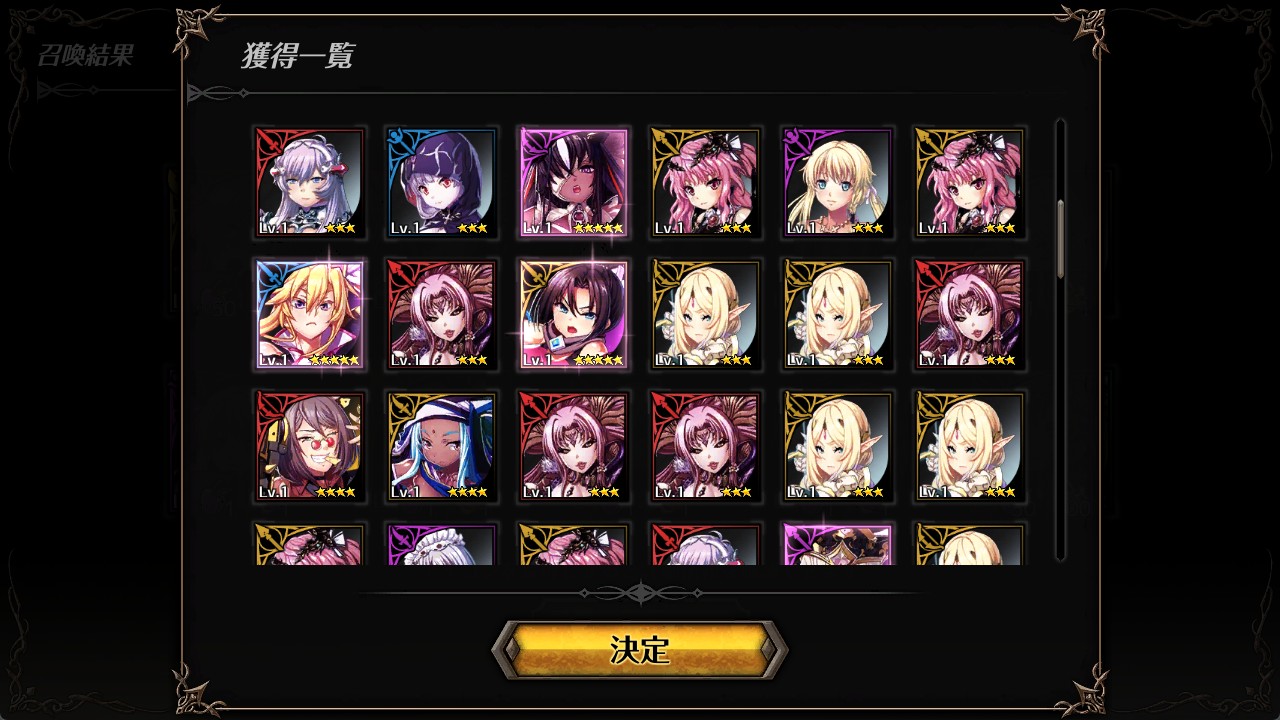Select the brown-haired girl with headphones and red glasses
Screen dimensions: 1280x720
point(310,446)
